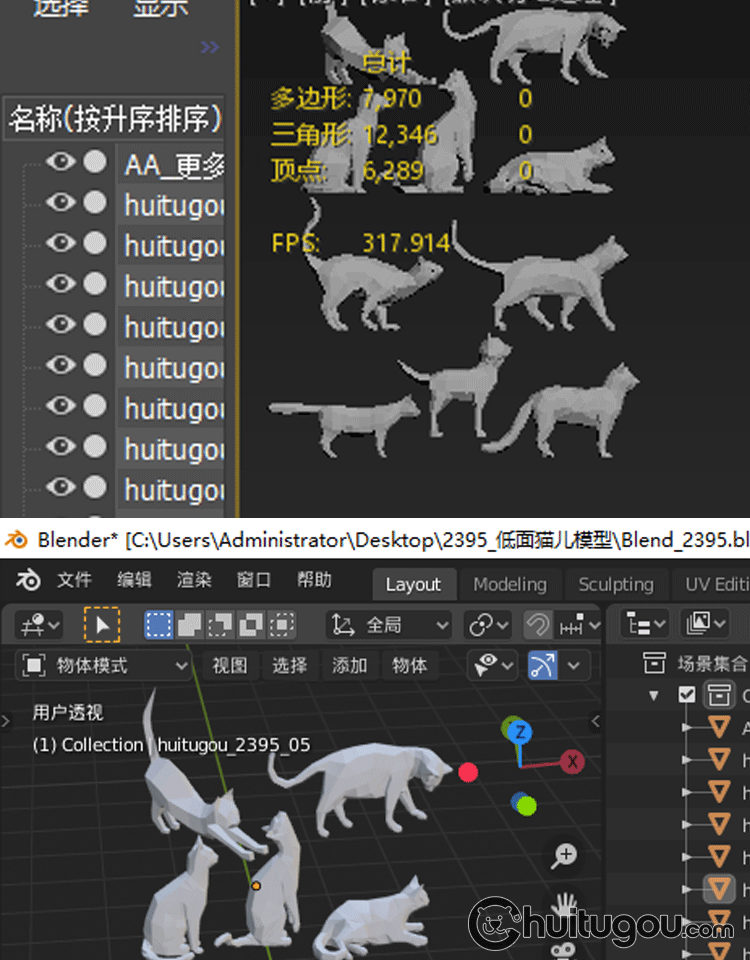Click the Zoom magnifier icon in the viewport
Screen dimensions: 750x960
tap(564, 855)
